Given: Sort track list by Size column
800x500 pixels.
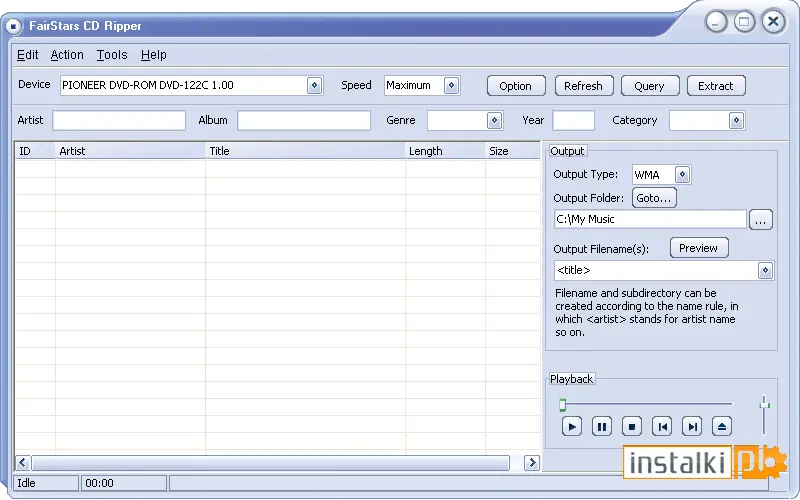Looking at the screenshot, I should pos(512,151).
